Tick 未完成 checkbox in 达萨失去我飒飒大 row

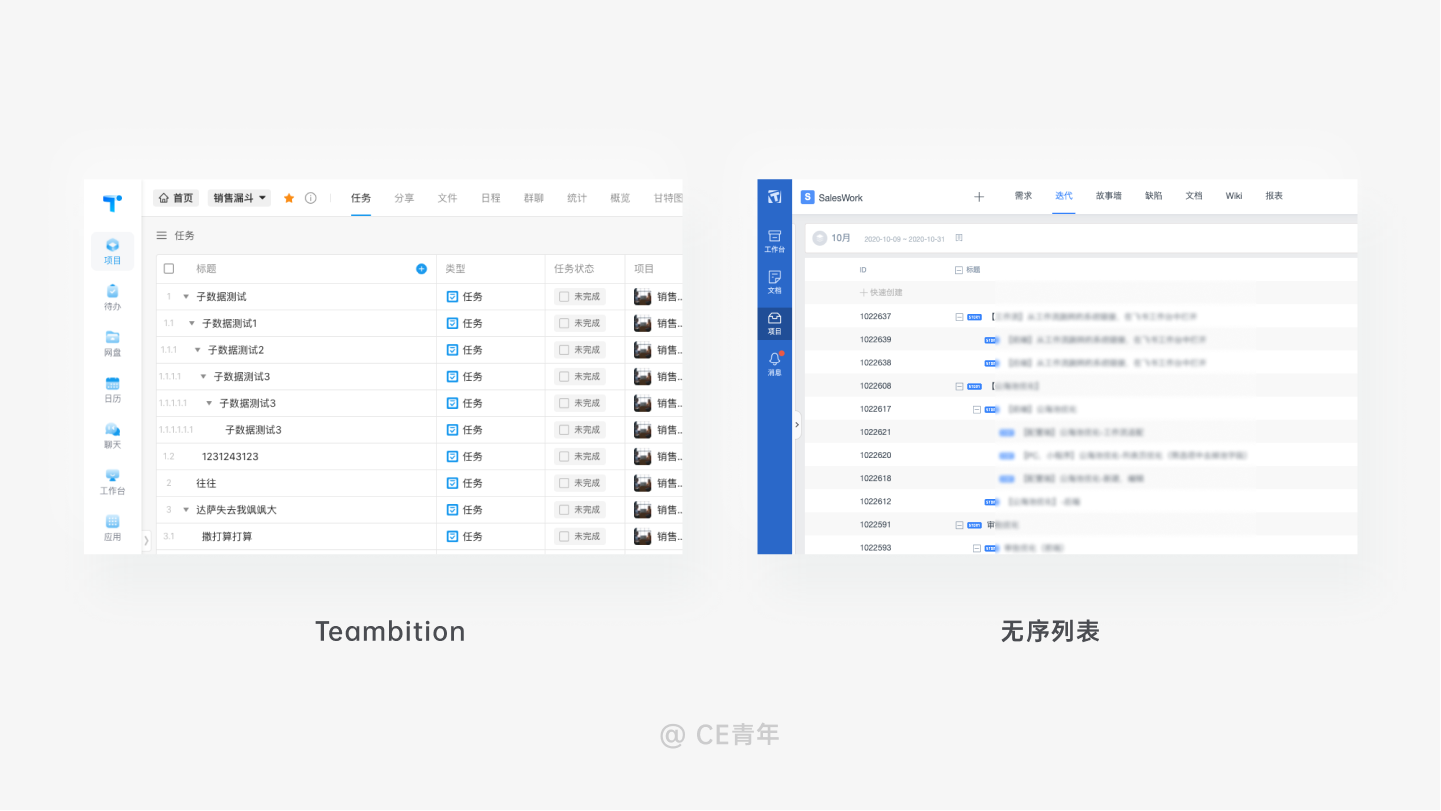pyautogui.click(x=564, y=510)
